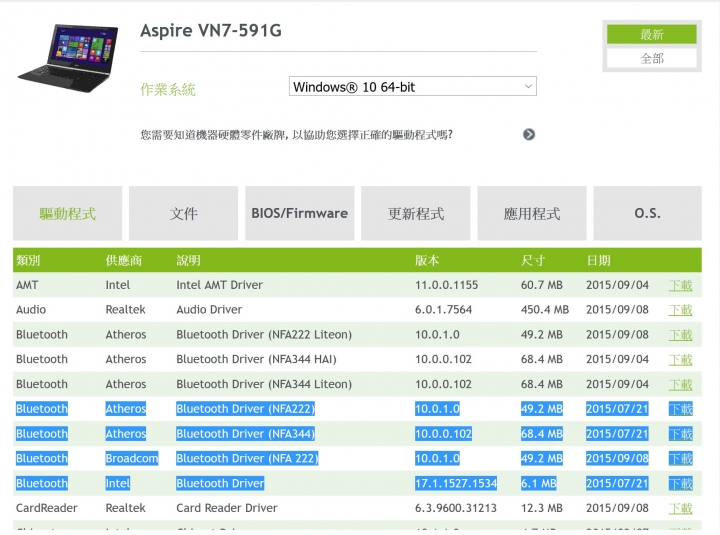Click version 6.0.1.7564 cell
This screenshot has height=535, width=720.
coord(443,310)
